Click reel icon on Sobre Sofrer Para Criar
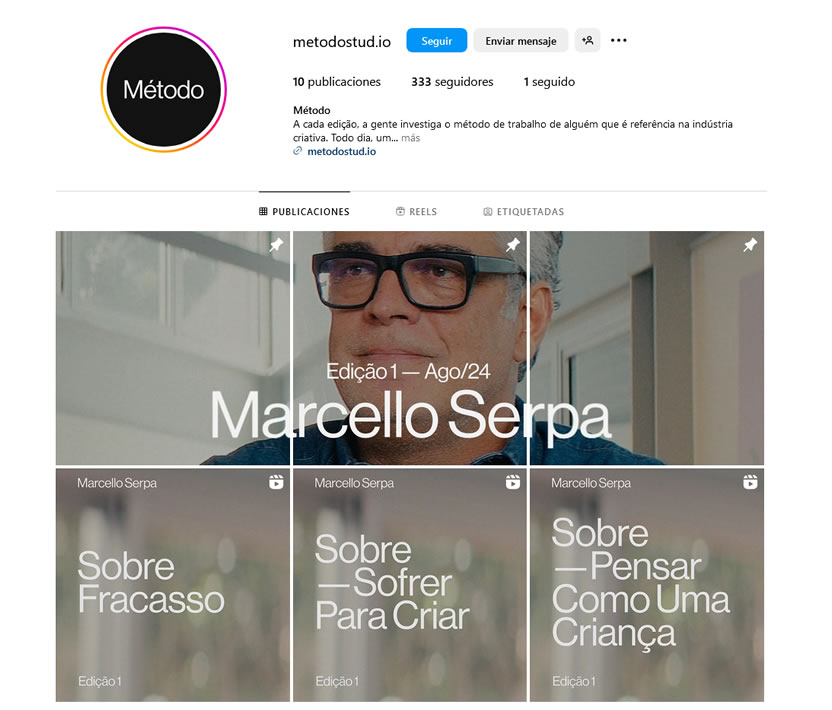Image resolution: width=832 pixels, height=710 pixels. click(513, 482)
